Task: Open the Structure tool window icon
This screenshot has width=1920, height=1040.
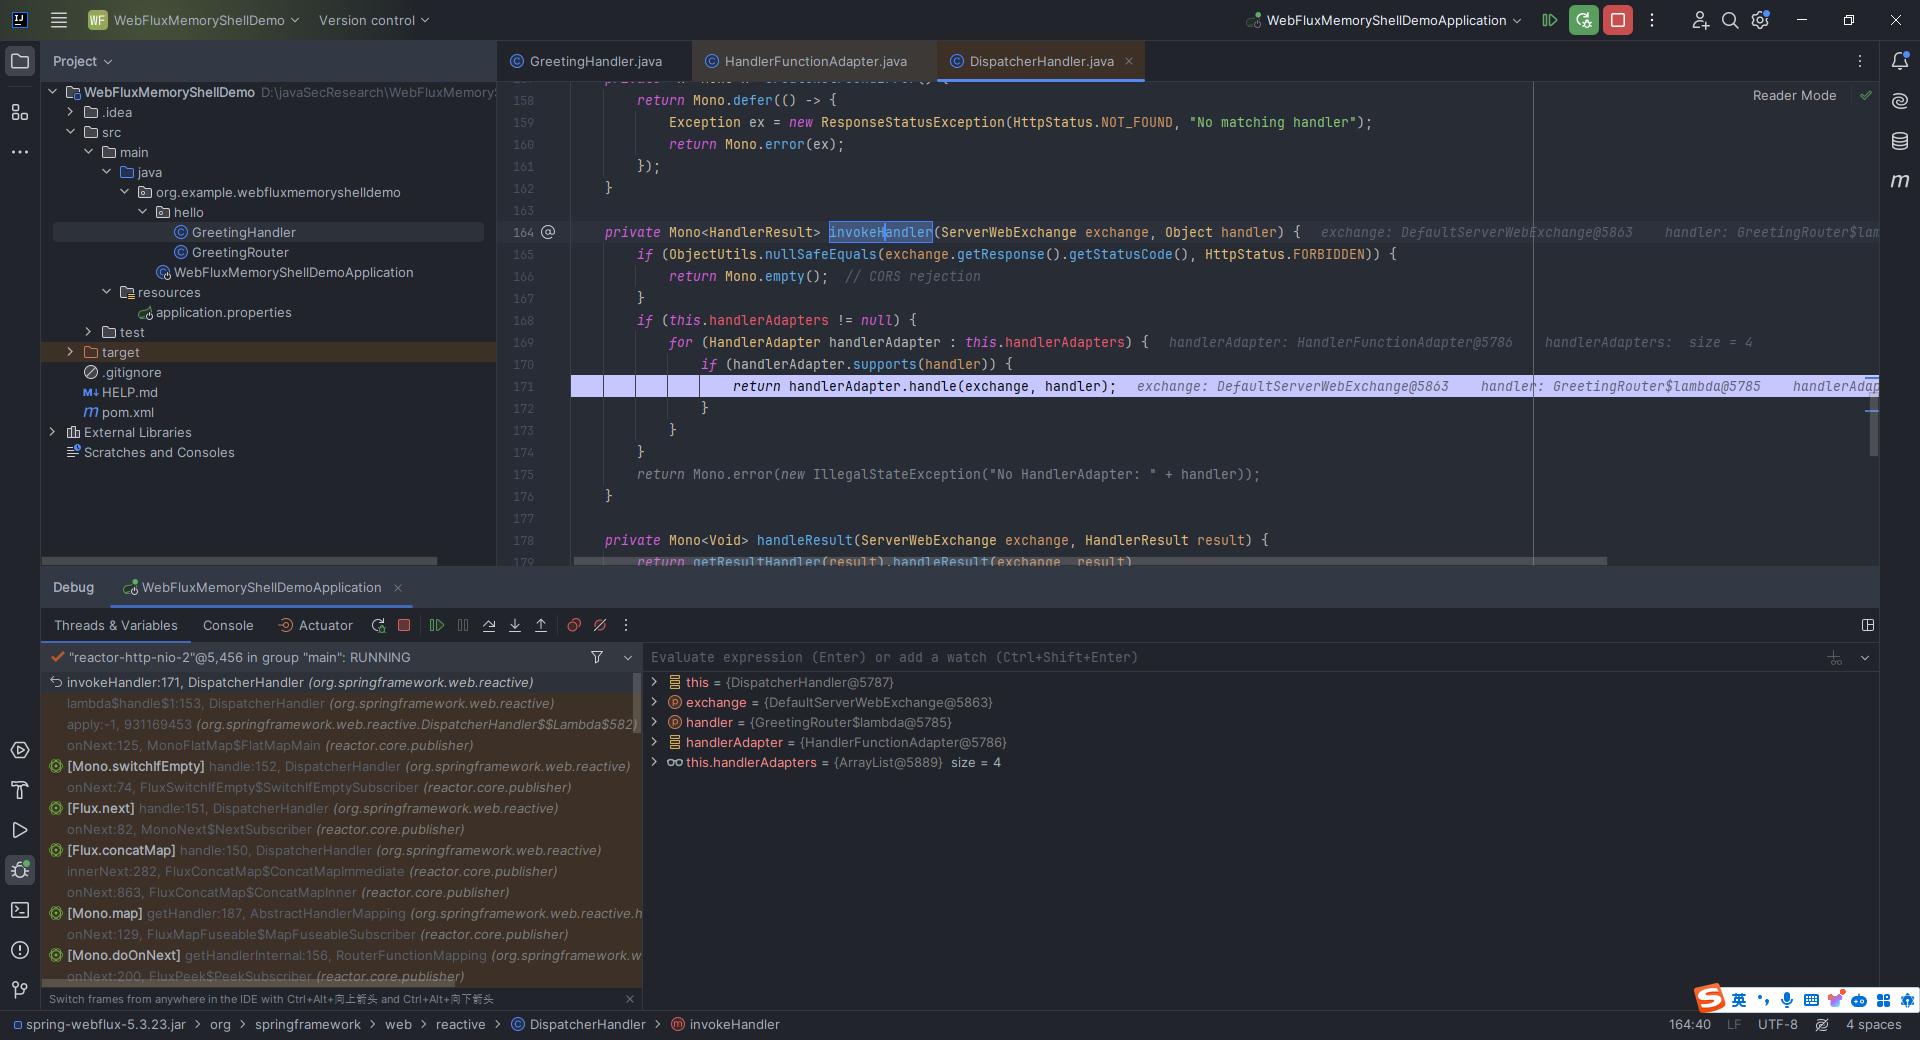Action: pos(20,112)
